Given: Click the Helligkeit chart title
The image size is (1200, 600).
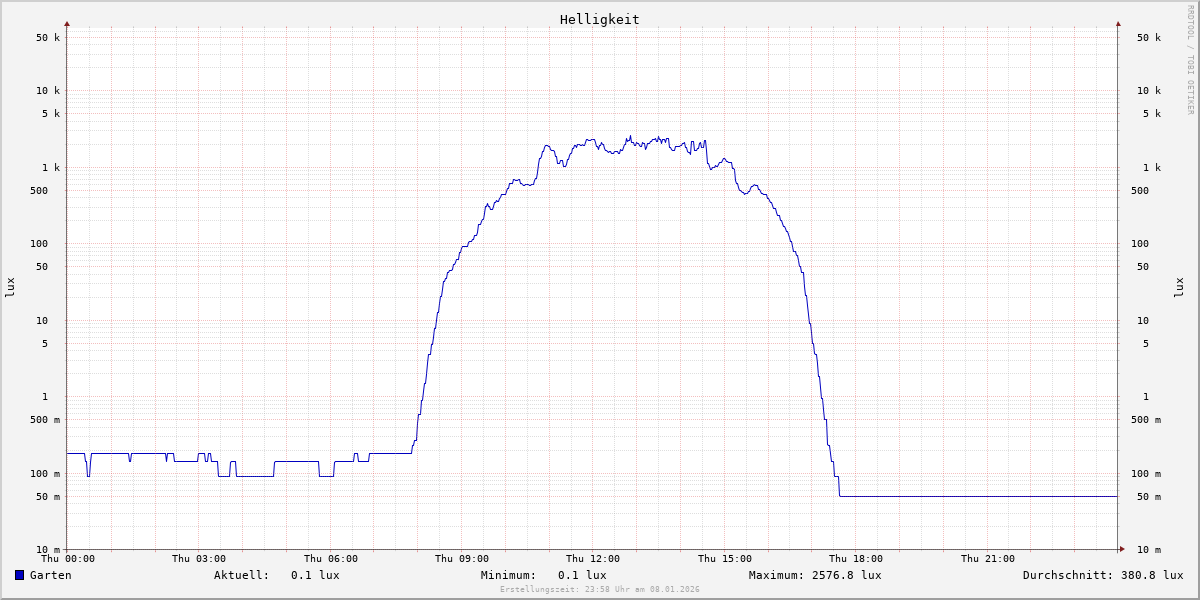Looking at the screenshot, I should coord(599,19).
